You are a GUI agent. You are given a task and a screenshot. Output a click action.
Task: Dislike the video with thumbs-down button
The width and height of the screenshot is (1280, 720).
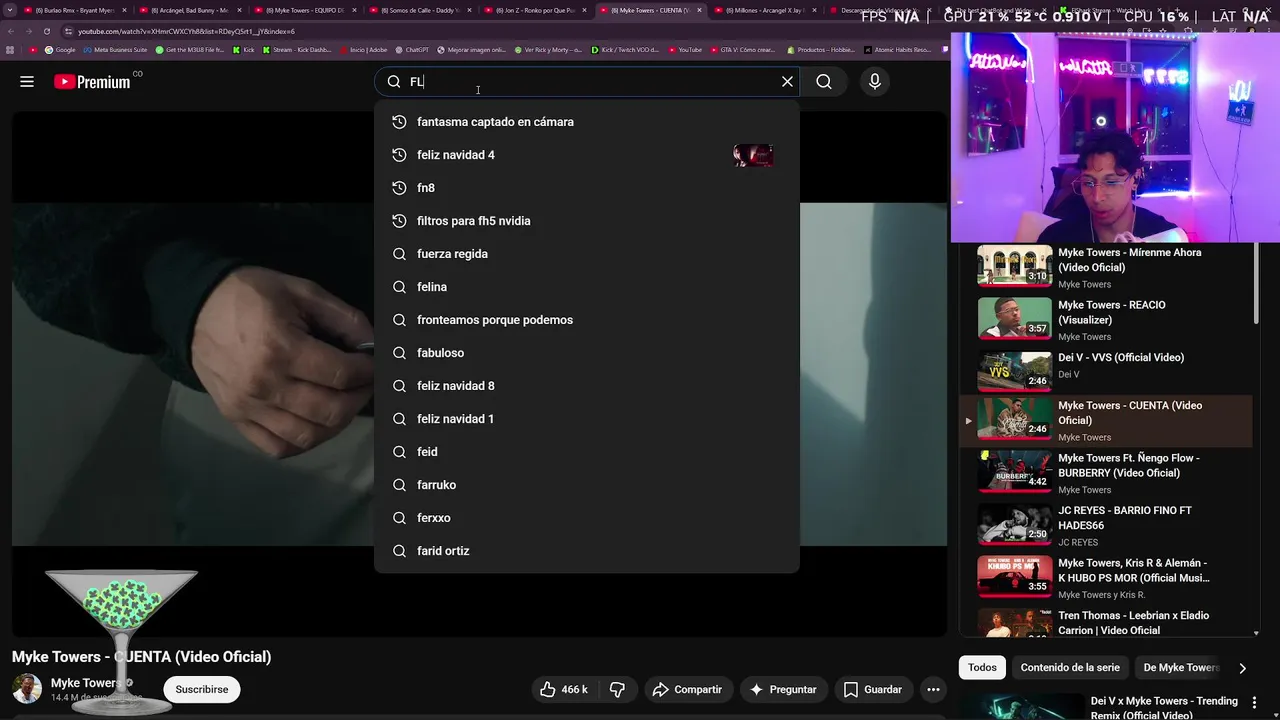pos(617,689)
